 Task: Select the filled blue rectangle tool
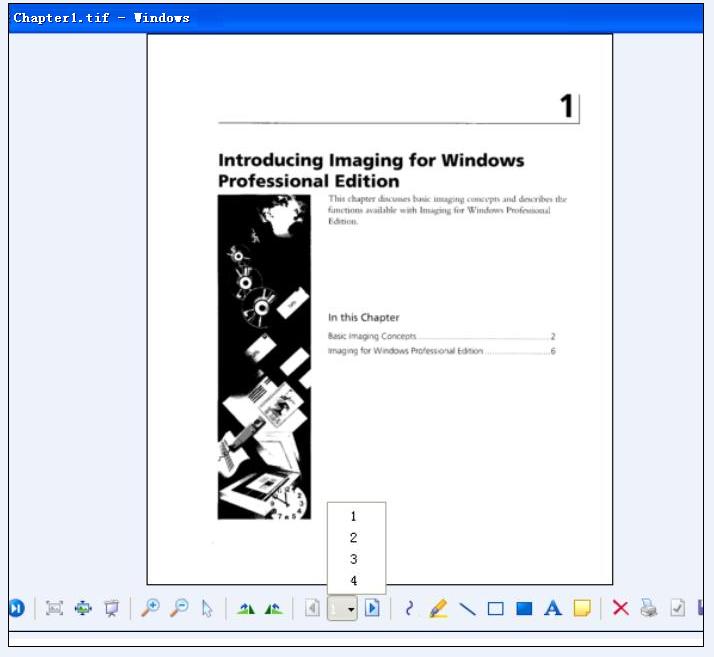[524, 609]
